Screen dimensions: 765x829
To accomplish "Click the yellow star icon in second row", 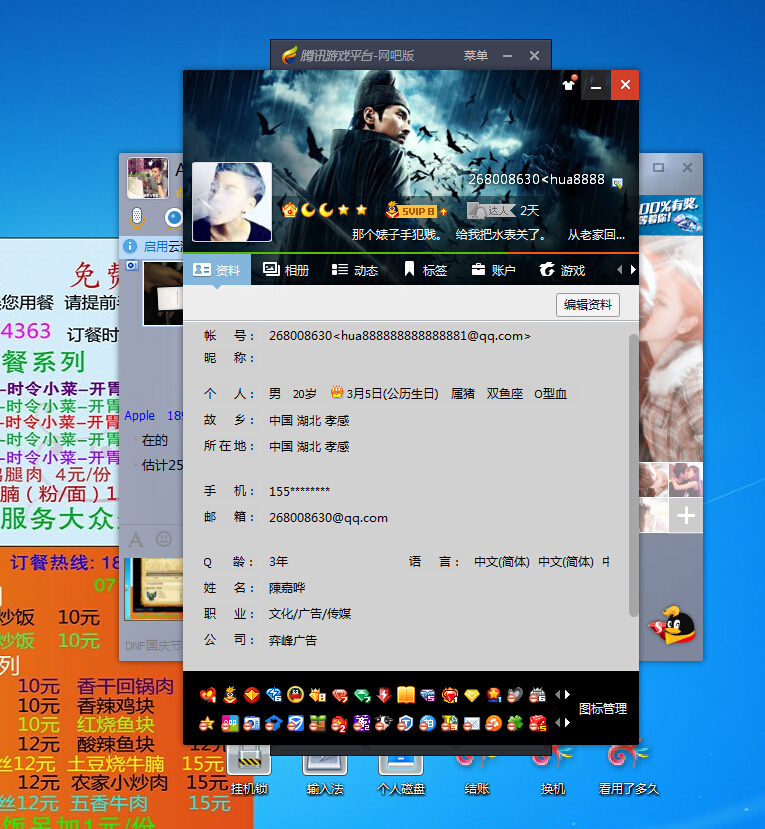I will click(207, 723).
